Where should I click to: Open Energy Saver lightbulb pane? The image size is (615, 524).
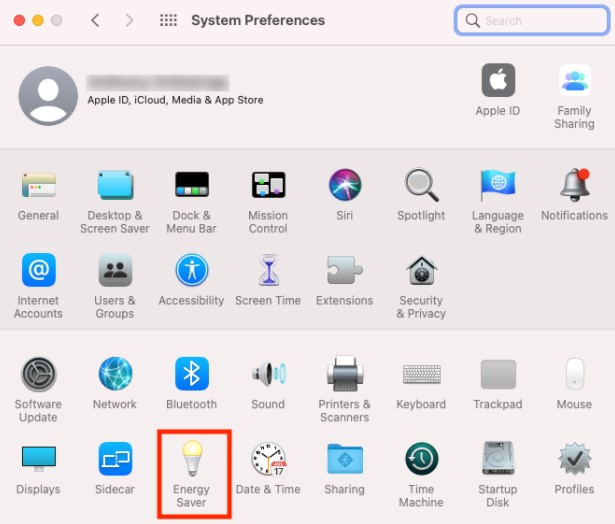(x=192, y=458)
